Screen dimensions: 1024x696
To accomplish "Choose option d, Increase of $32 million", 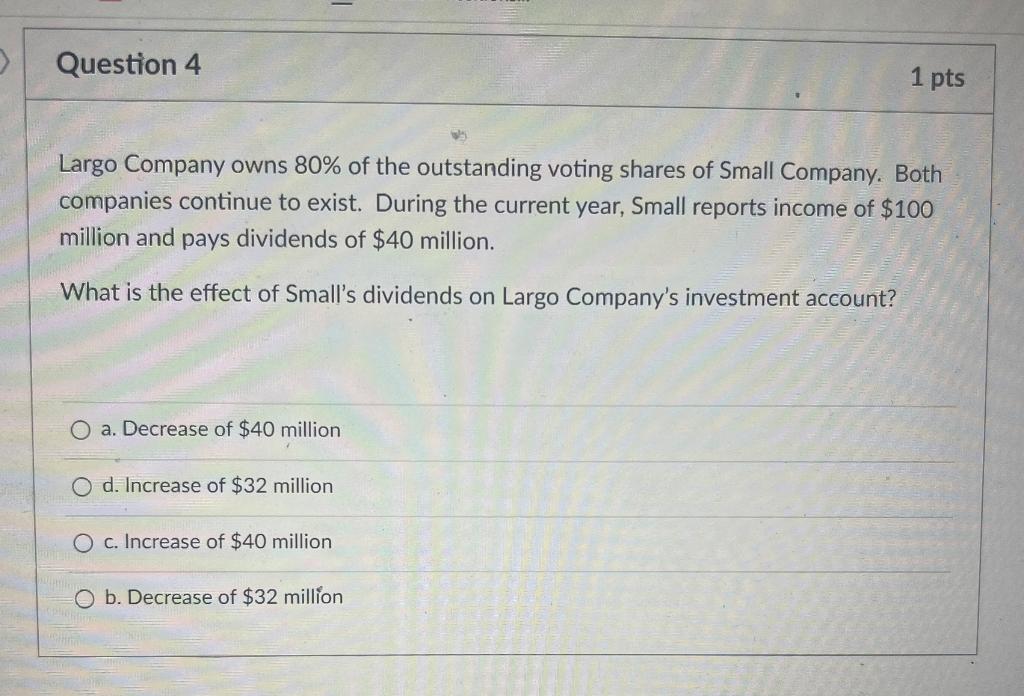I will tap(82, 487).
